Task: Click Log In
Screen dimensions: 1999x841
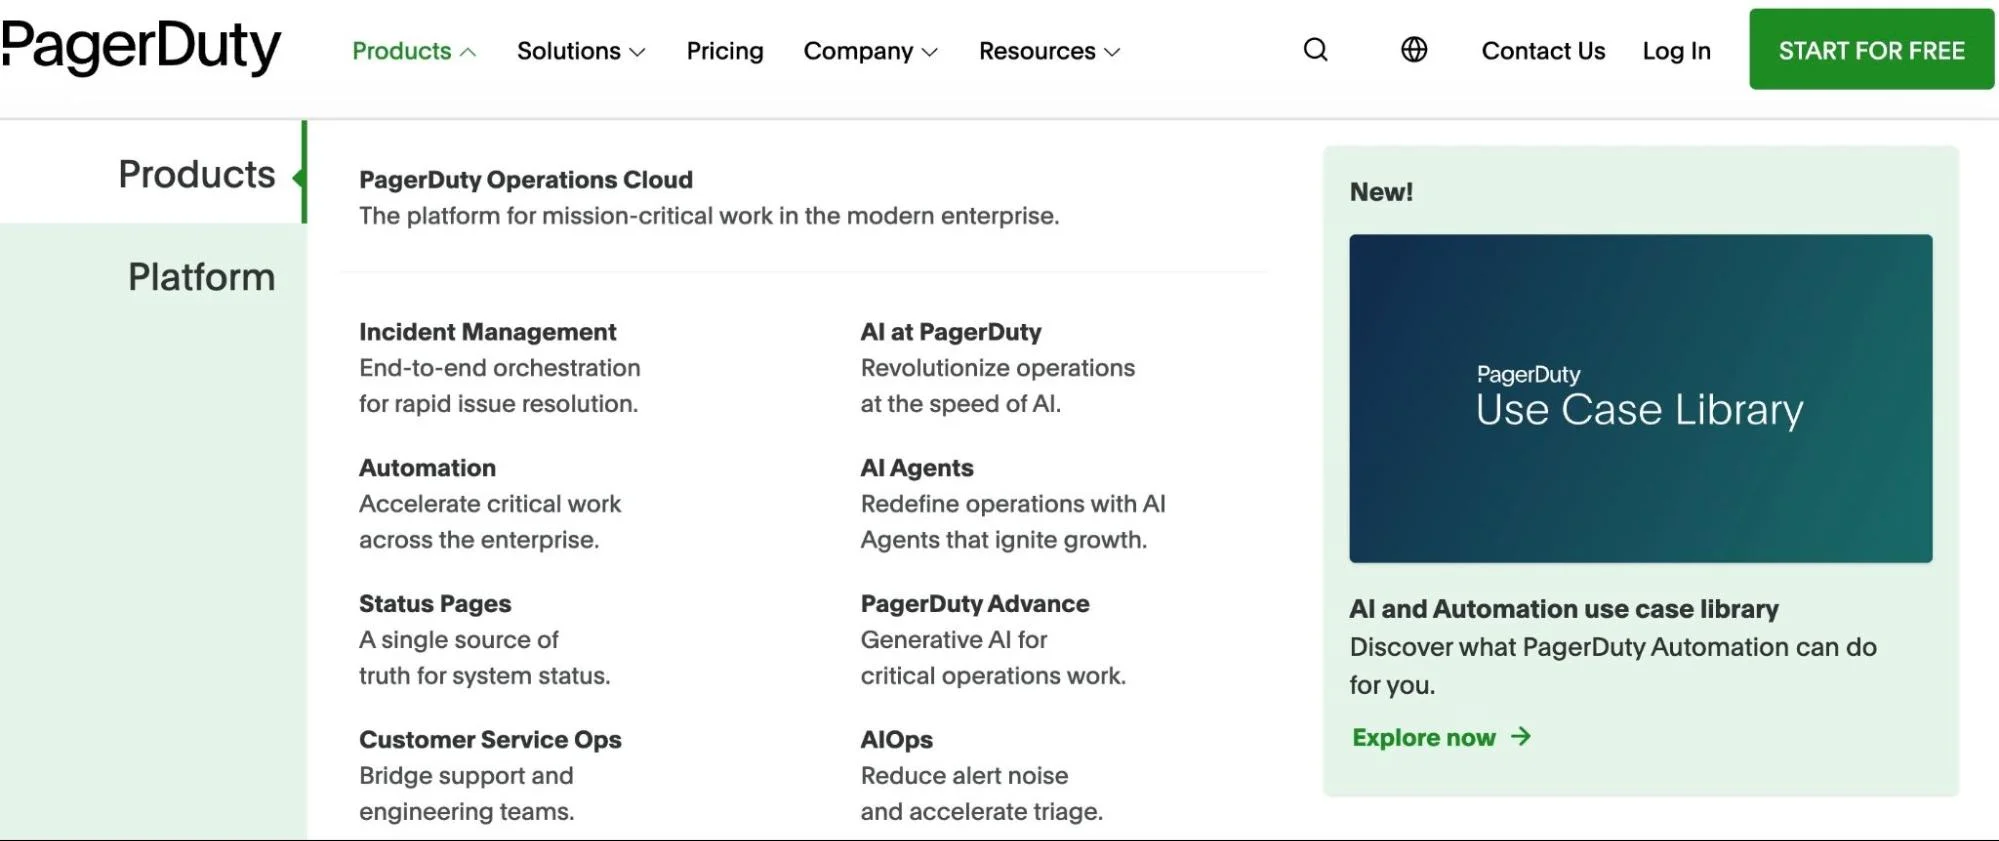Action: pos(1676,51)
